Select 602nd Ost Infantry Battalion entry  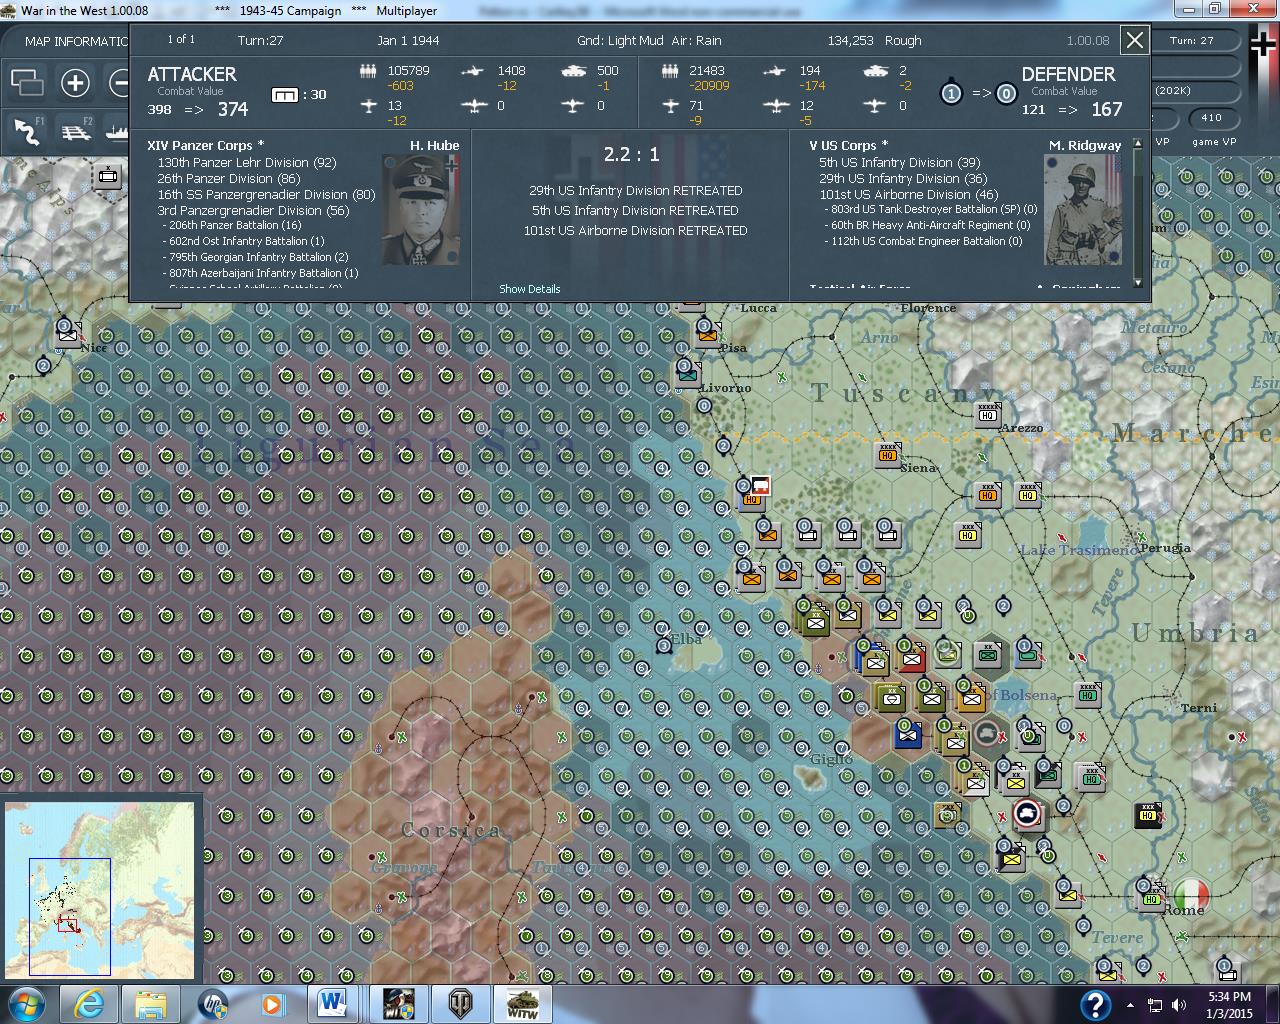point(244,241)
